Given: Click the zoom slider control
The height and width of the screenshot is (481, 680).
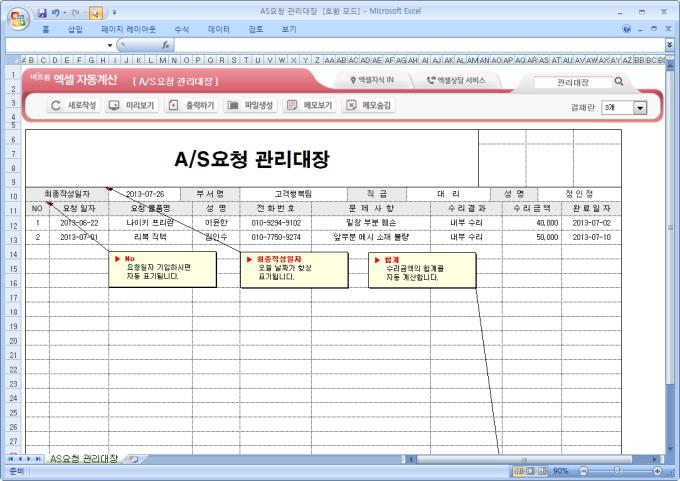Looking at the screenshot, I should 617,470.
